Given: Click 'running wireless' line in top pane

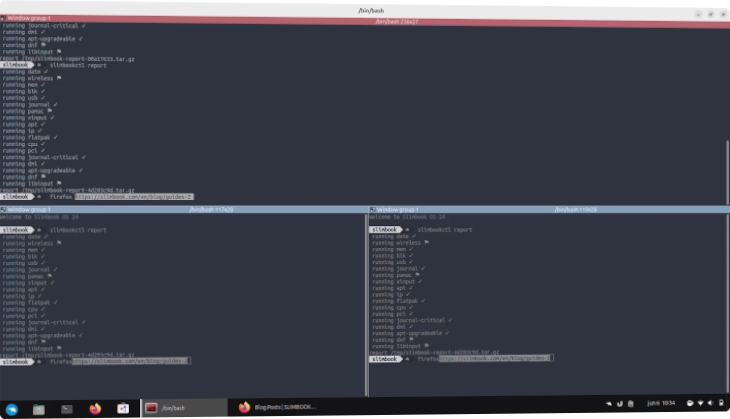Looking at the screenshot, I should (32, 78).
